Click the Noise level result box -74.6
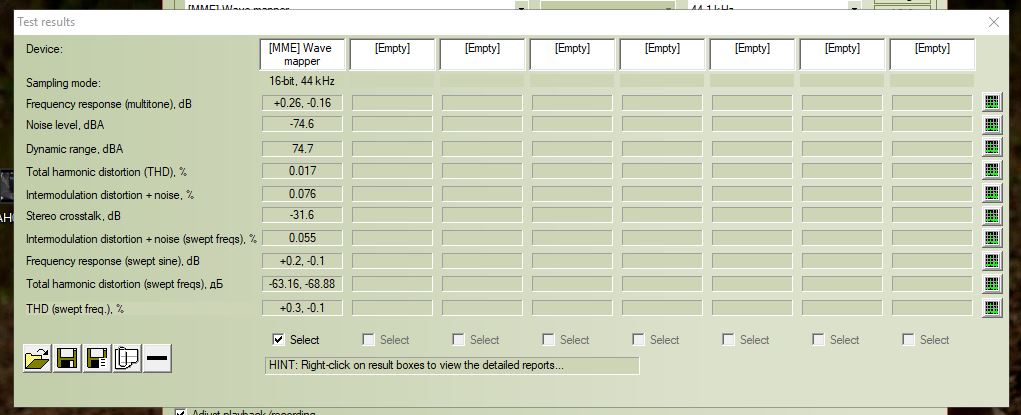 click(x=302, y=125)
